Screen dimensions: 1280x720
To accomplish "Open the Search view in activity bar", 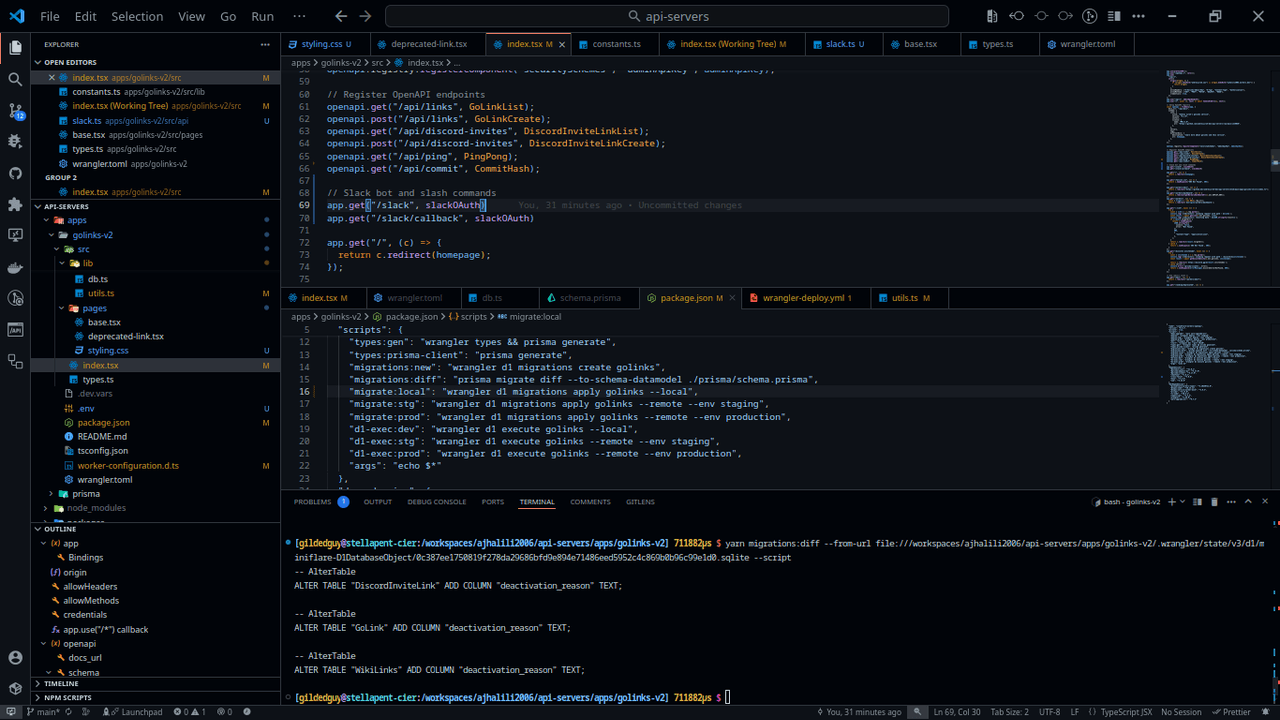I will click(x=15, y=79).
